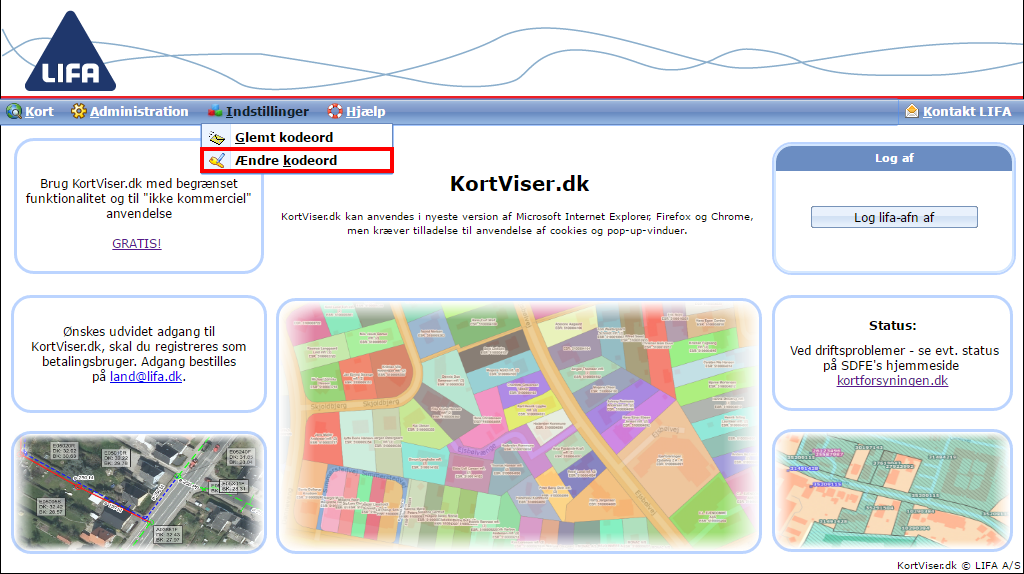
Task: Click the icon beside Glemt kodeord
Action: (217, 137)
